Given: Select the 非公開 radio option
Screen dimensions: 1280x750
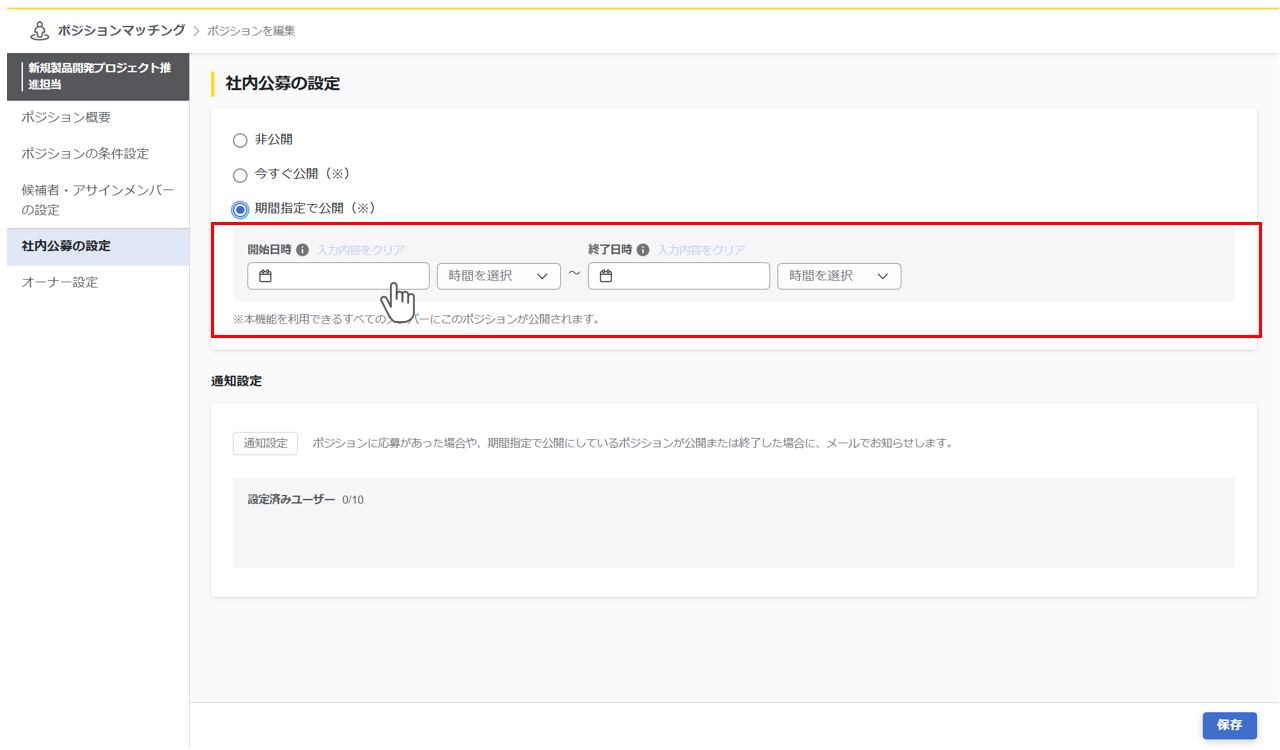Looking at the screenshot, I should 240,140.
